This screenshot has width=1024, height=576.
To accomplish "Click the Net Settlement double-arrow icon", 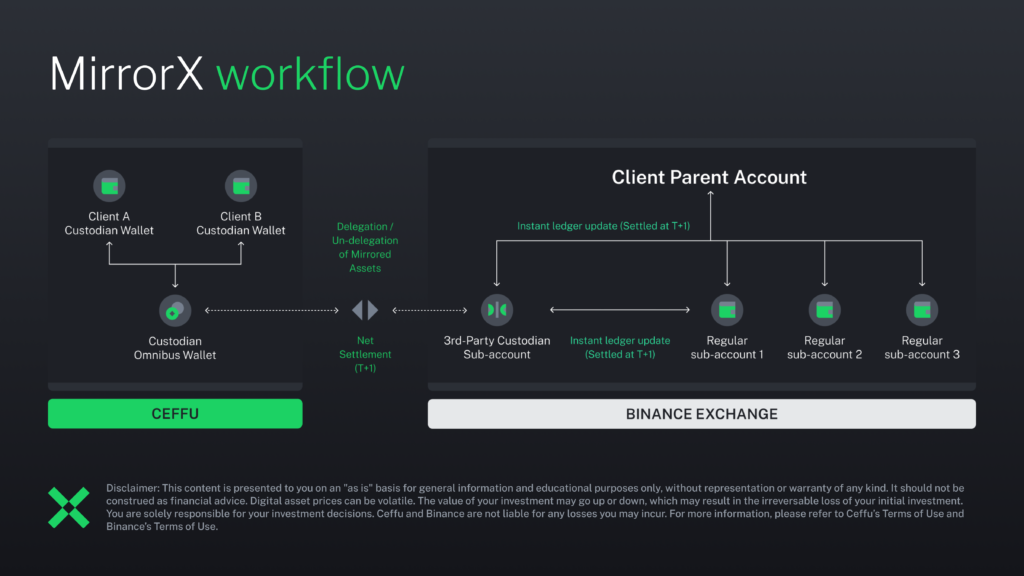I will click(365, 310).
